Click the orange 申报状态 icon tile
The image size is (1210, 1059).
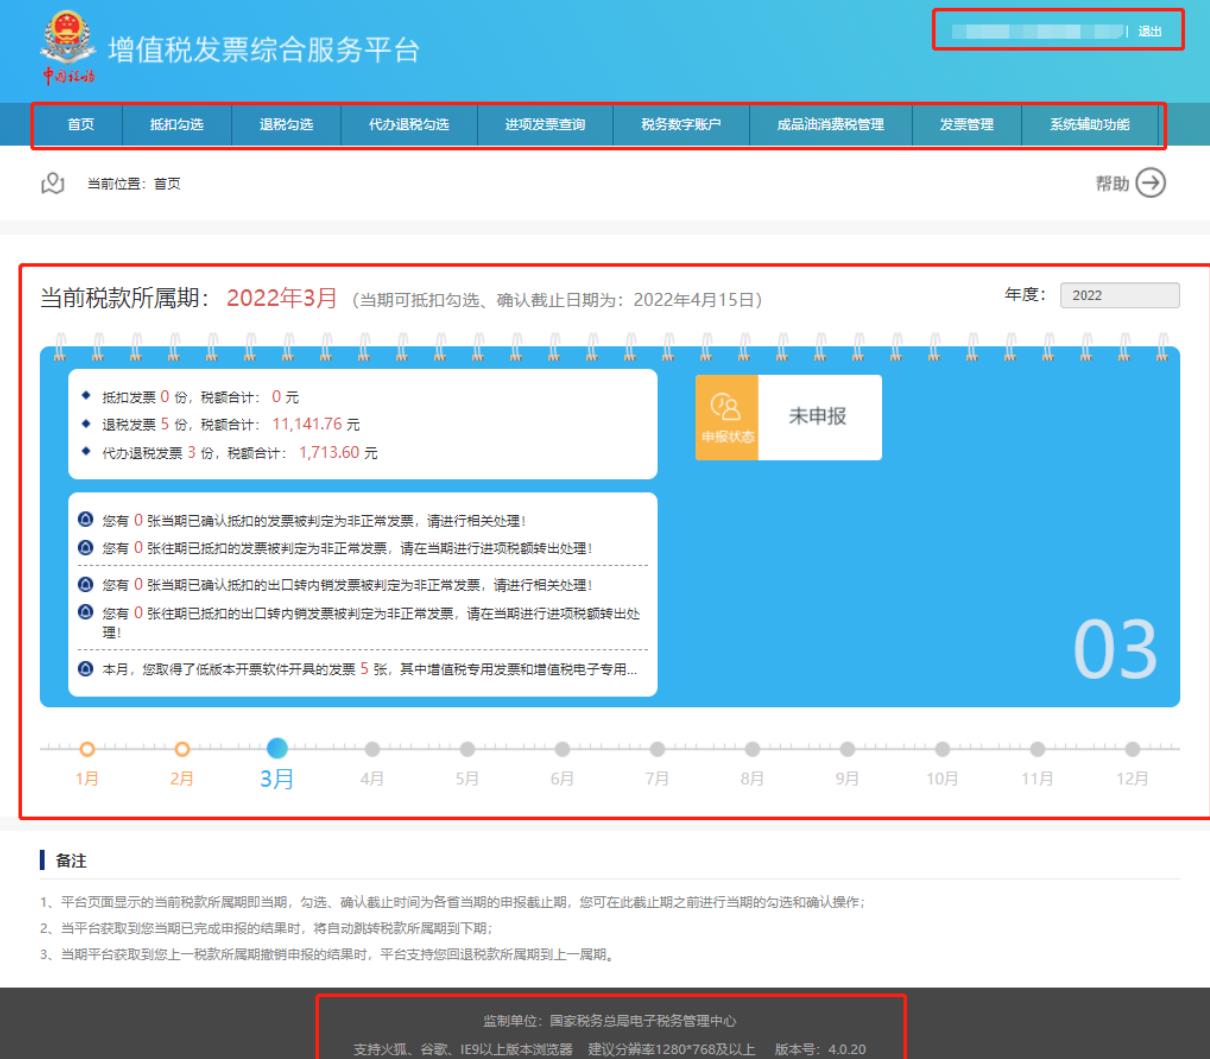pos(727,417)
